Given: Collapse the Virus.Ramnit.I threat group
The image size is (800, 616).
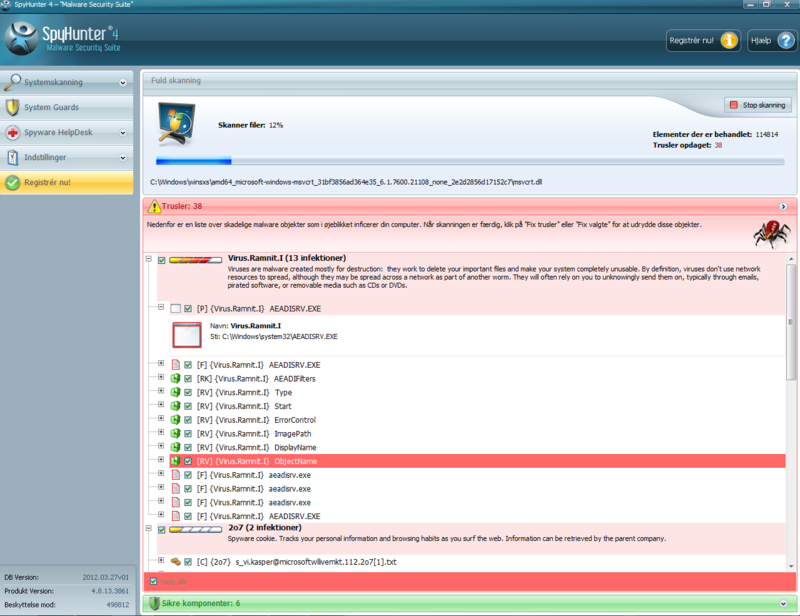Looking at the screenshot, I should coord(148,259).
